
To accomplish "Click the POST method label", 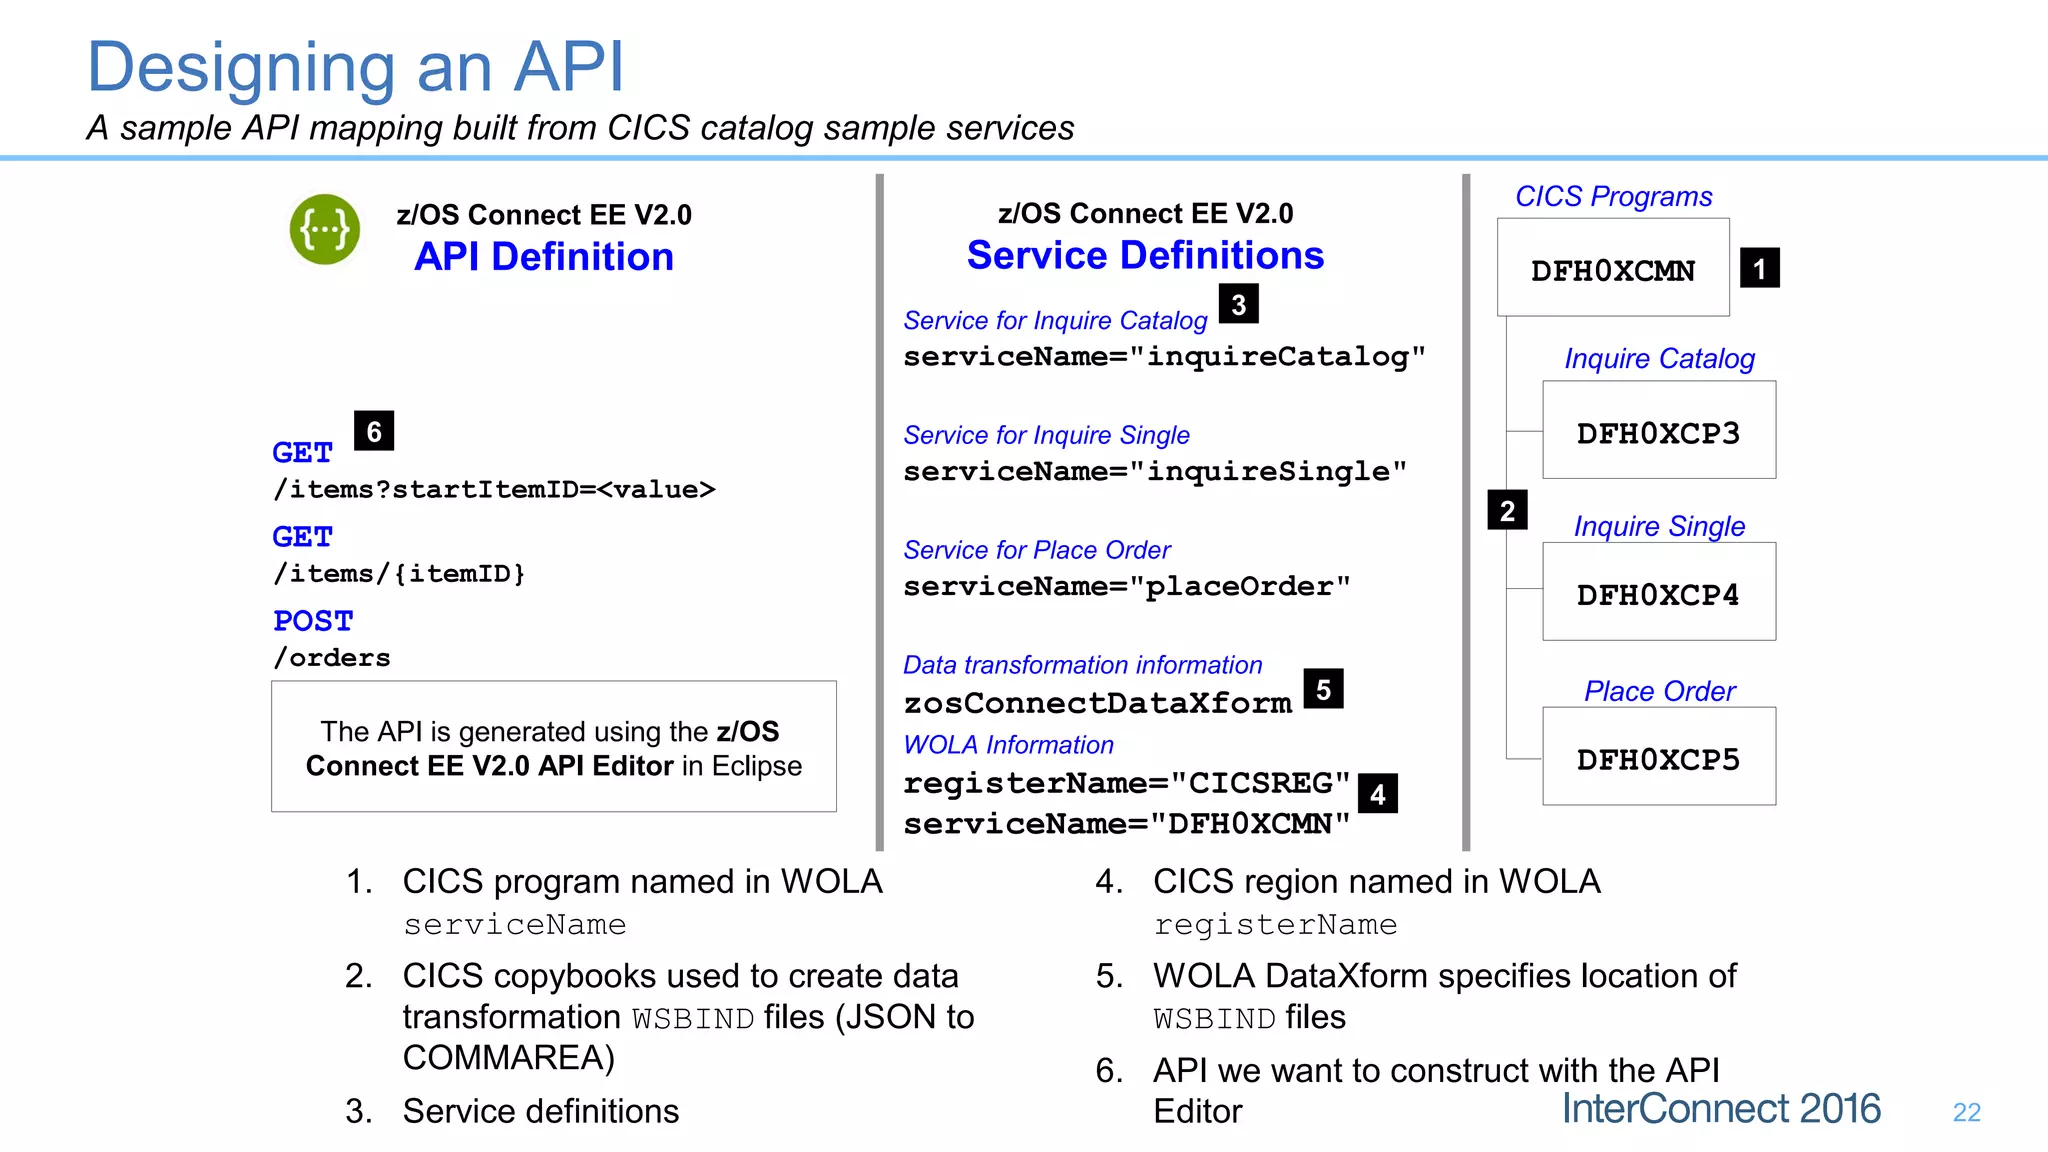I will (313, 621).
